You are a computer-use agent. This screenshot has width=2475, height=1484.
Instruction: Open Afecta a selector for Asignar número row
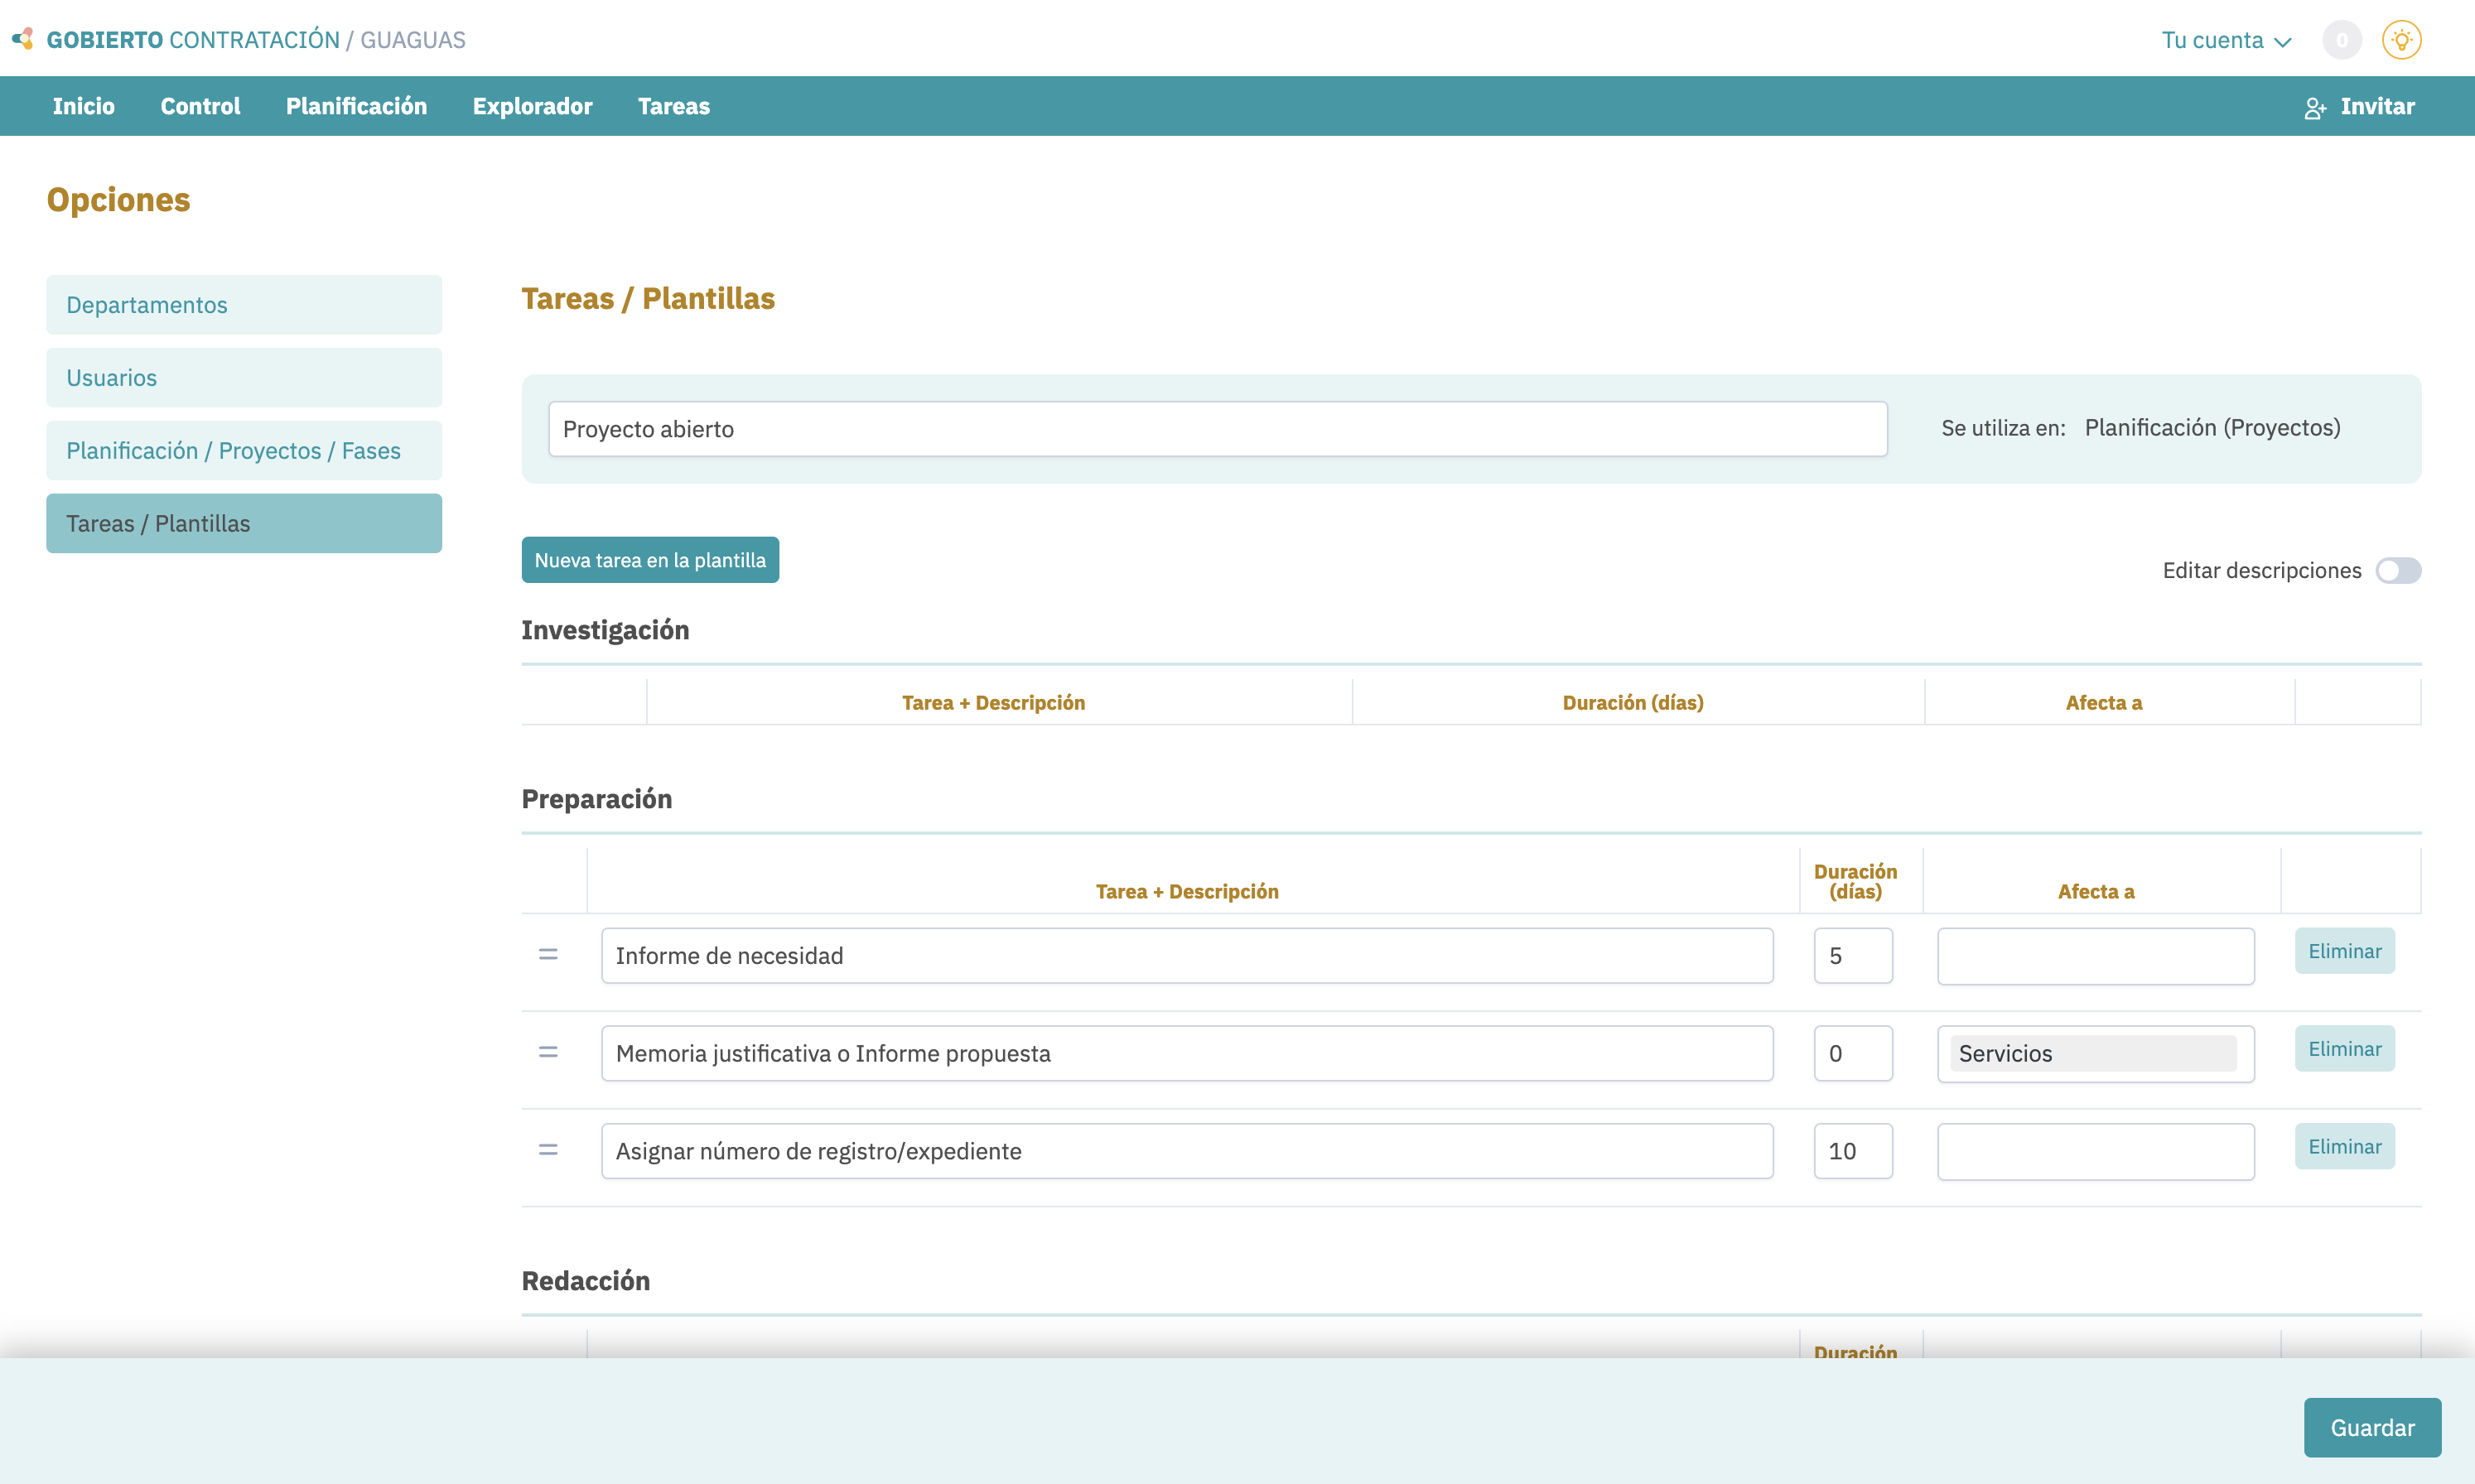(2095, 1151)
